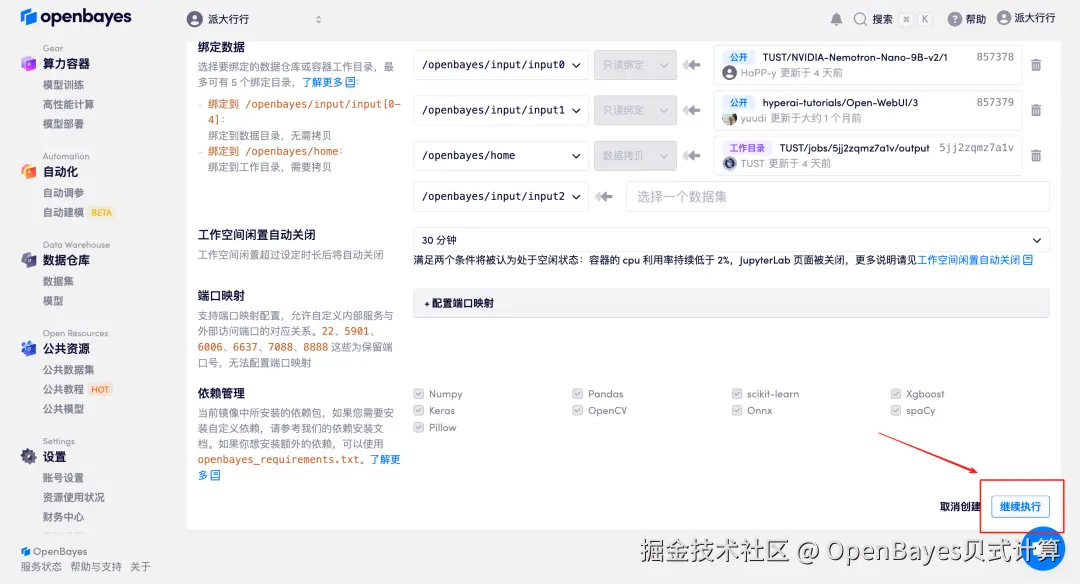
Task: Open the /openbayes/home path dropdown
Action: 501,156
